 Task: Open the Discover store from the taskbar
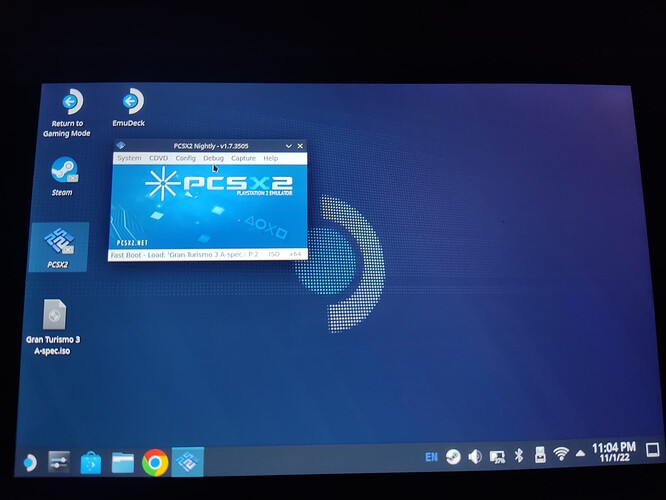[x=90, y=462]
